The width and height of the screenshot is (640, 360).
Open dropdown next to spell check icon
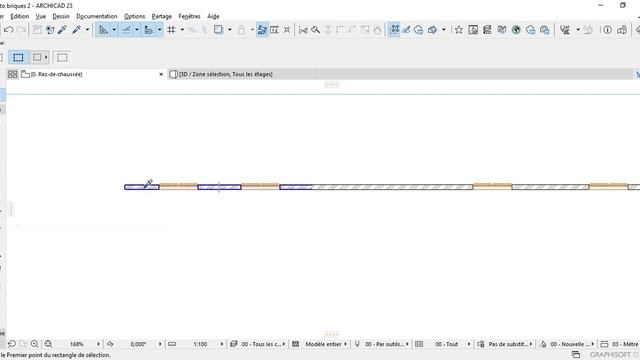click(578, 30)
